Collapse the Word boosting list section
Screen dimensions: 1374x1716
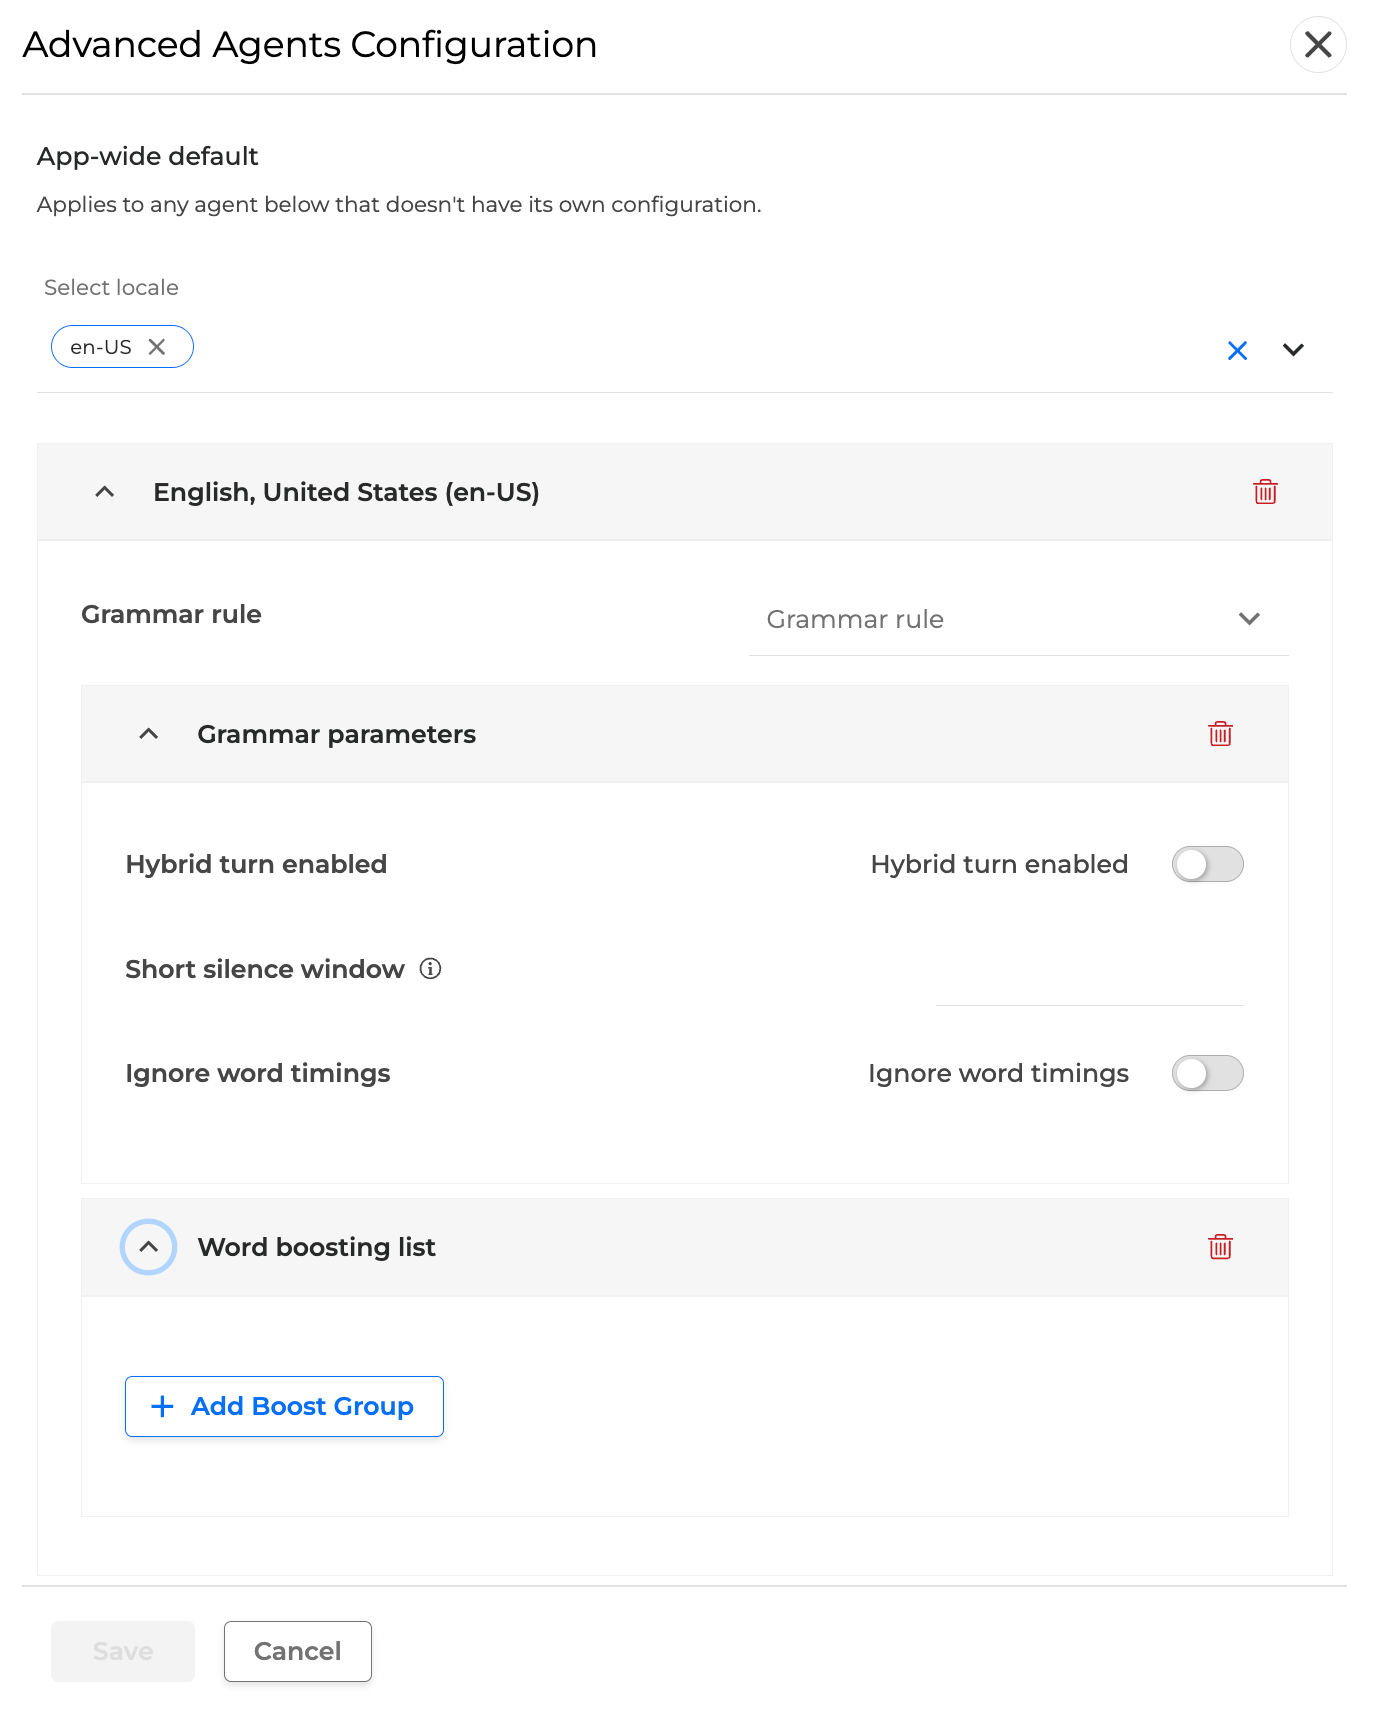[x=149, y=1247]
